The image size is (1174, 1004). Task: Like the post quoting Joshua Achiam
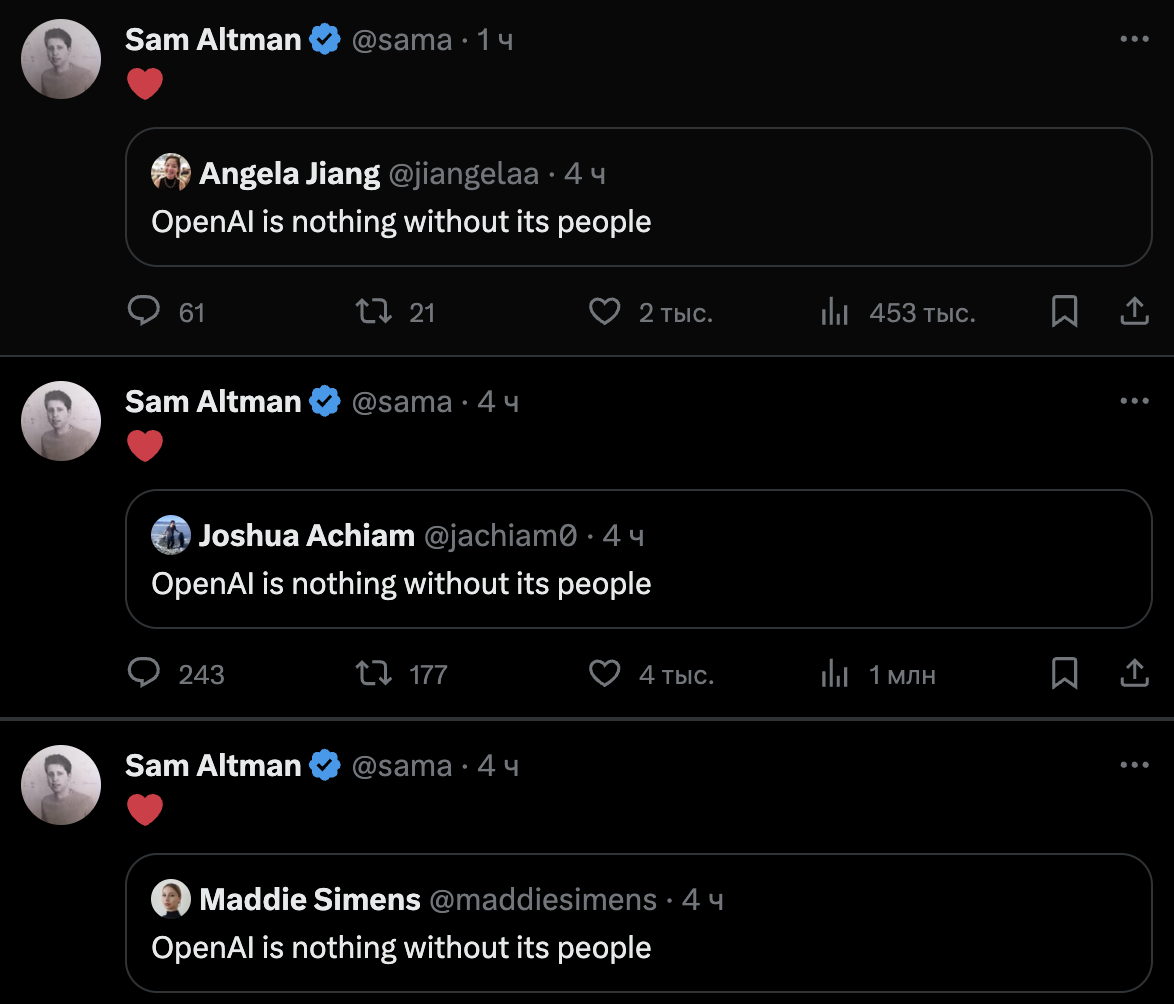click(x=604, y=675)
